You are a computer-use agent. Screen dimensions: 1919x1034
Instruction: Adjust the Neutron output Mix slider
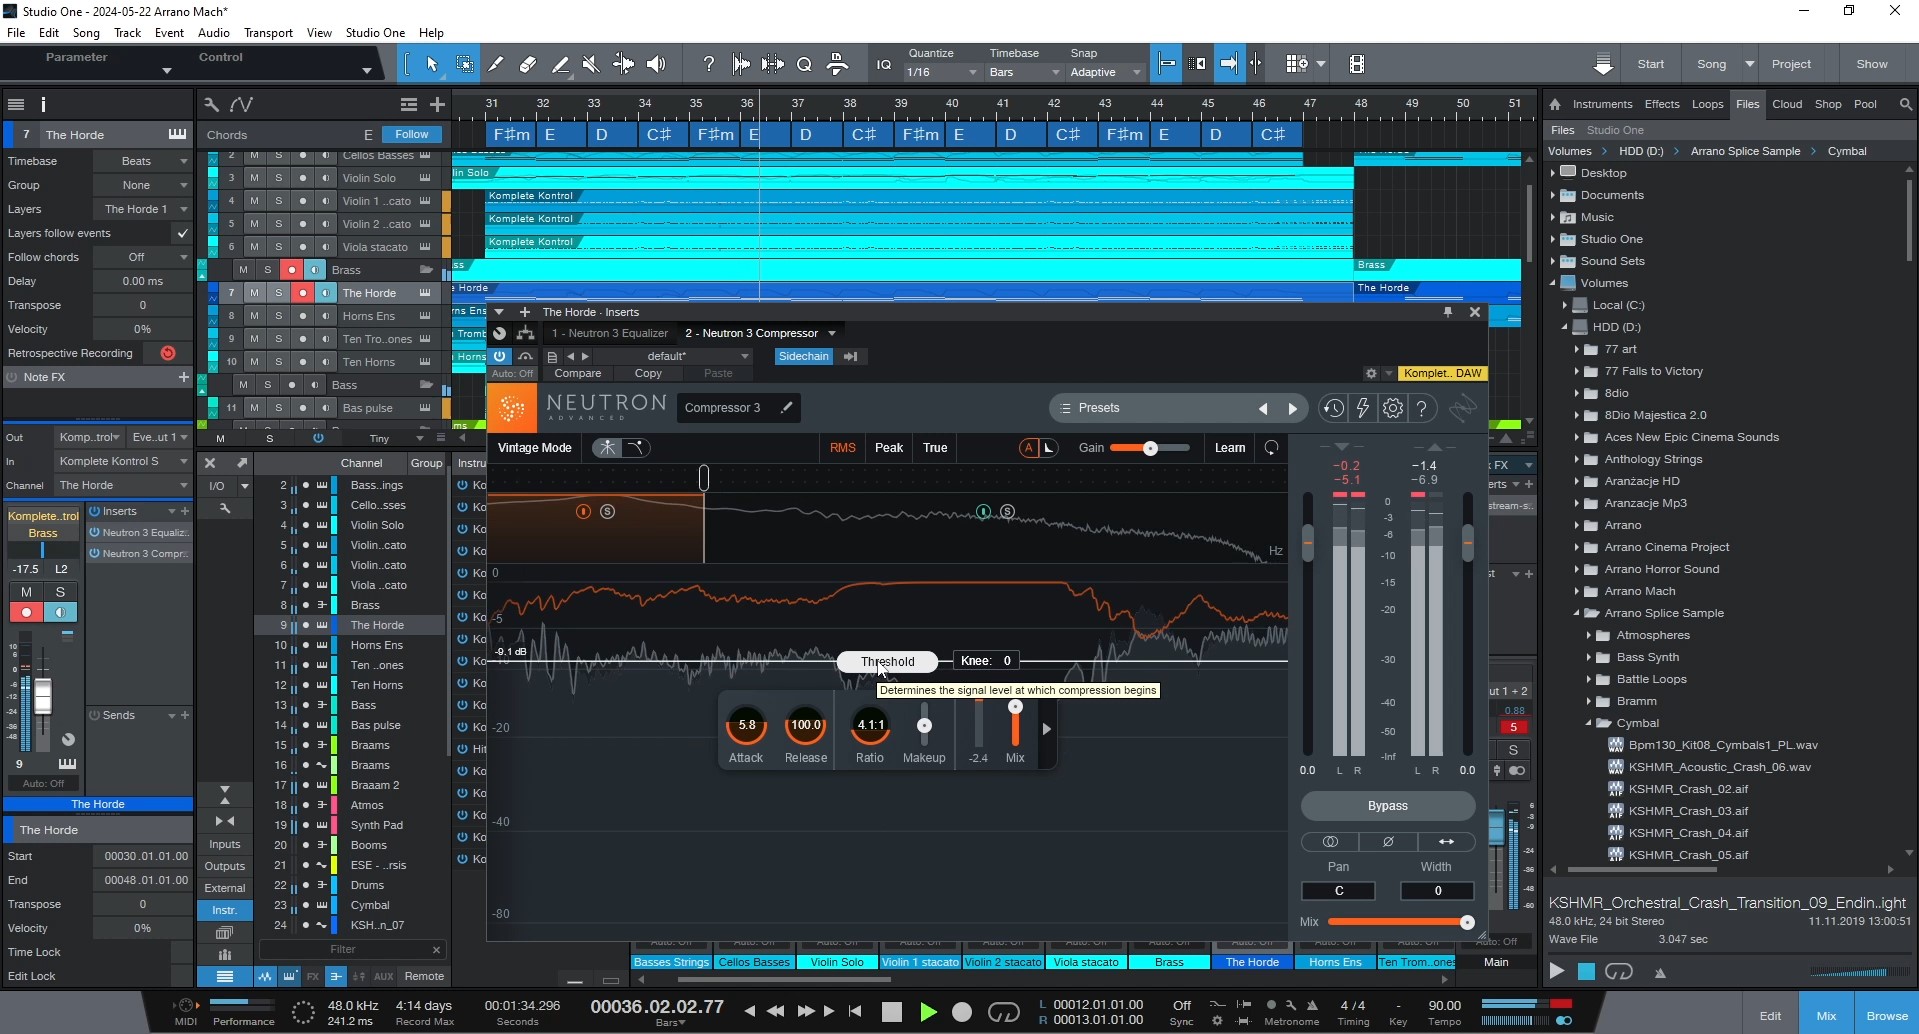pyautogui.click(x=1400, y=922)
